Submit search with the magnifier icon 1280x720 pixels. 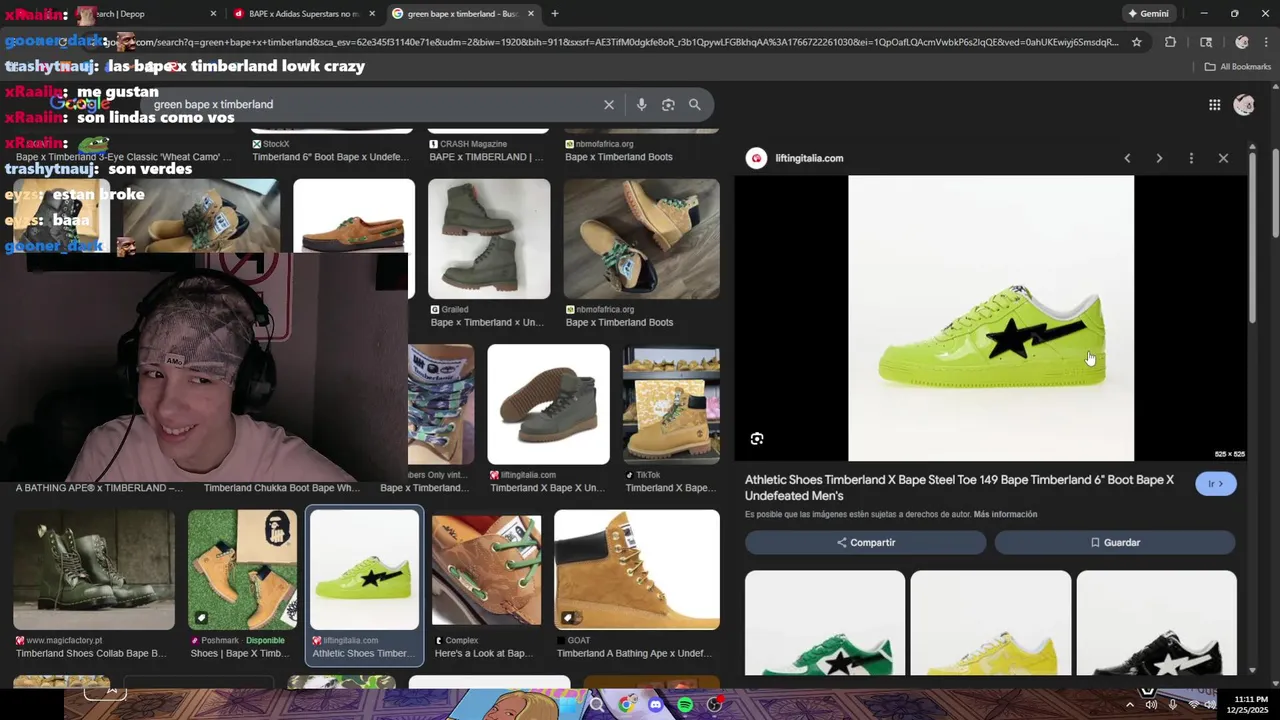(x=695, y=105)
